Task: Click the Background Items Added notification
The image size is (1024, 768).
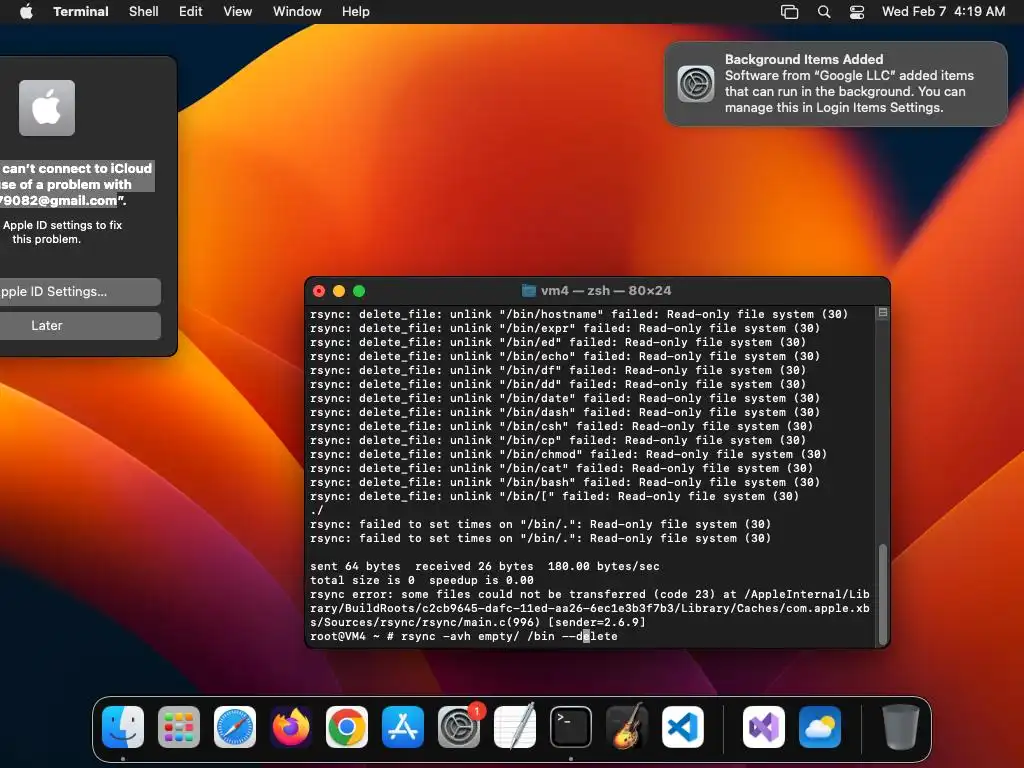Action: (836, 84)
